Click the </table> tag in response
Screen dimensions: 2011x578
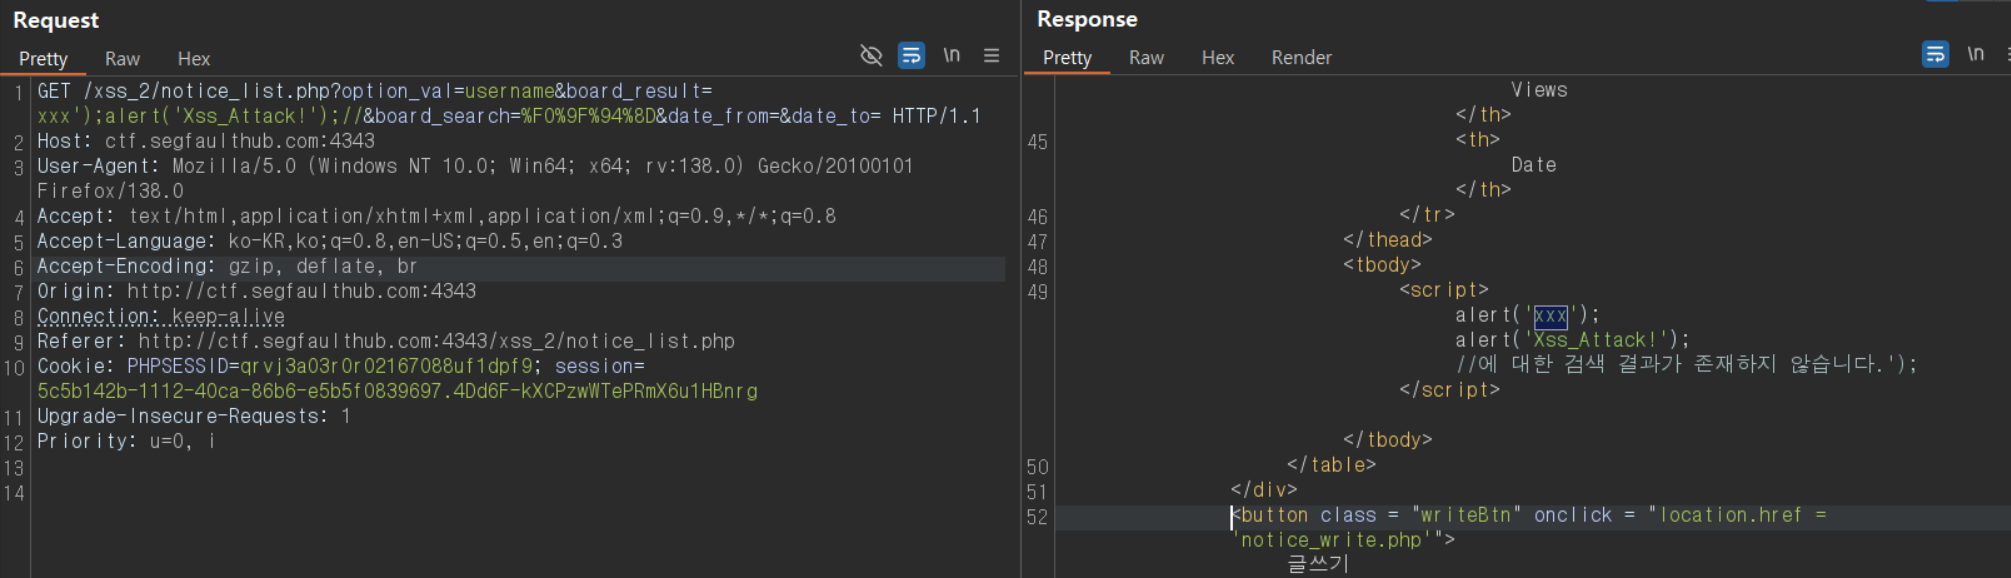point(1331,465)
